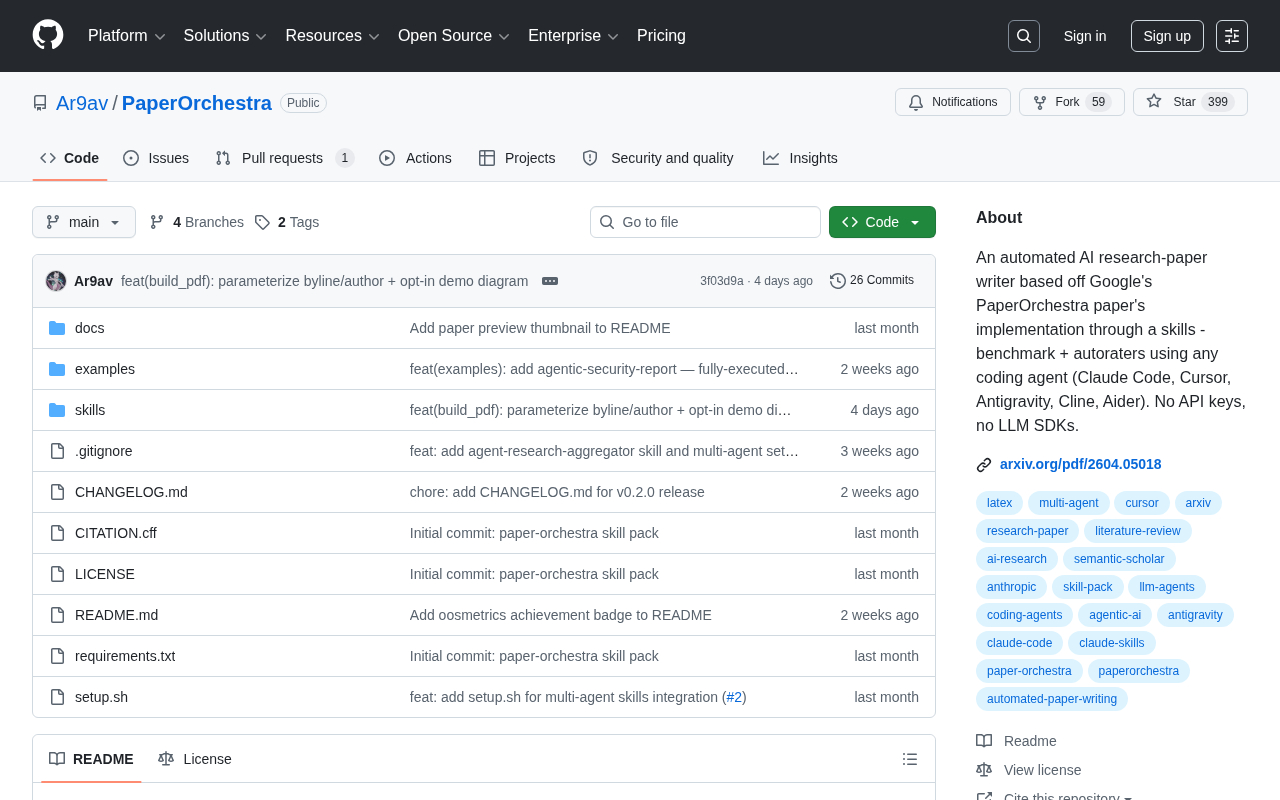This screenshot has width=1280, height=800.
Task: Select the README tab
Action: [x=91, y=759]
